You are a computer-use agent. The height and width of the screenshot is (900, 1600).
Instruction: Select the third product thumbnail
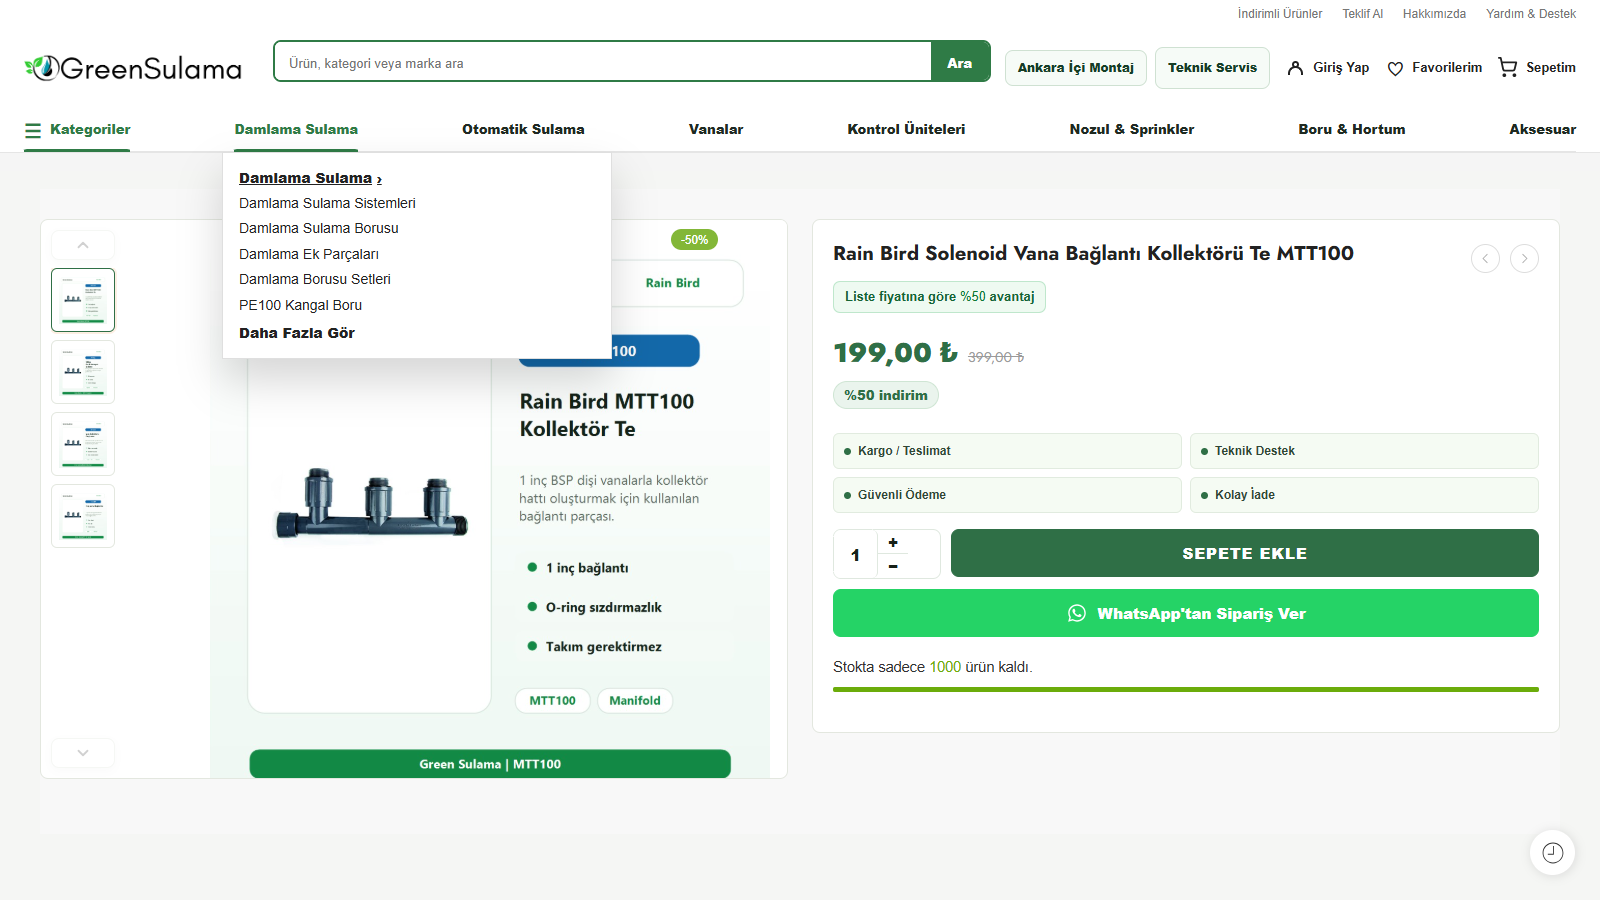(83, 444)
